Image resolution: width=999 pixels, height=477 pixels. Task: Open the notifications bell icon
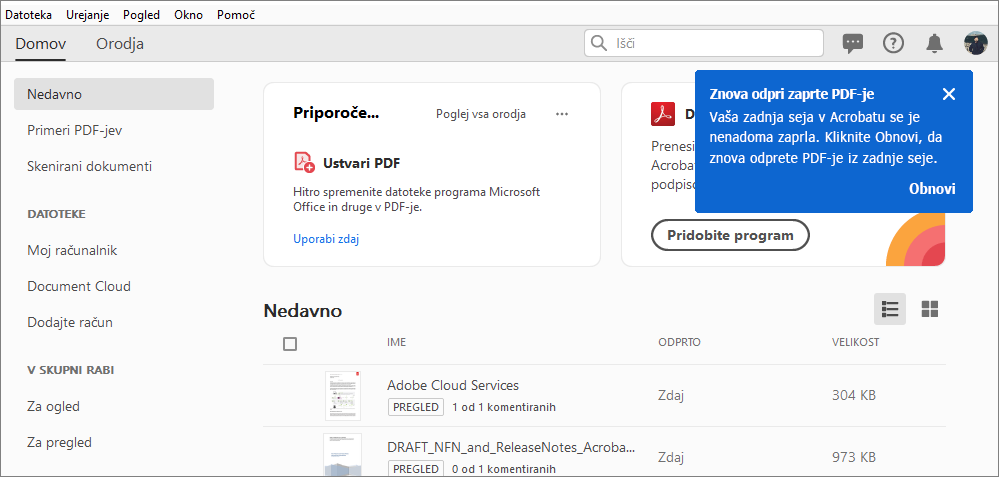pos(934,43)
